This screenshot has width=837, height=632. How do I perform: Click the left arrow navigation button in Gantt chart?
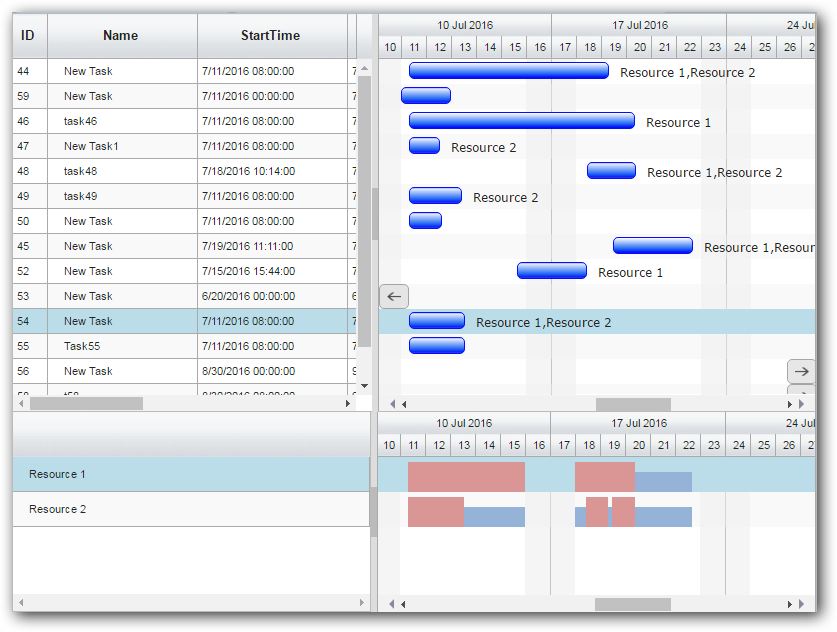394,296
